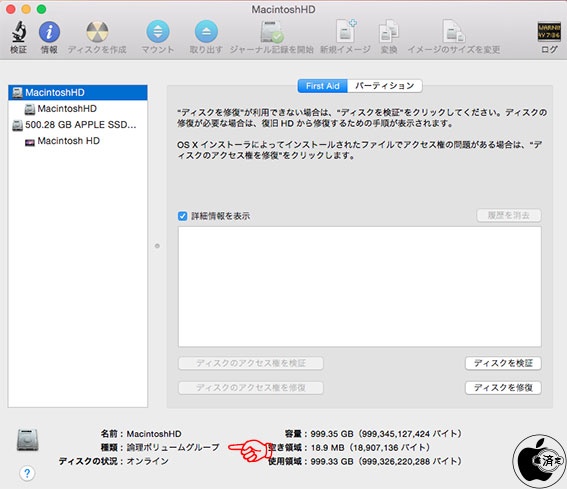Viewport: 567px width, 489px height.
Task: Click the 新規イメージ (New Image) icon
Action: (x=346, y=32)
